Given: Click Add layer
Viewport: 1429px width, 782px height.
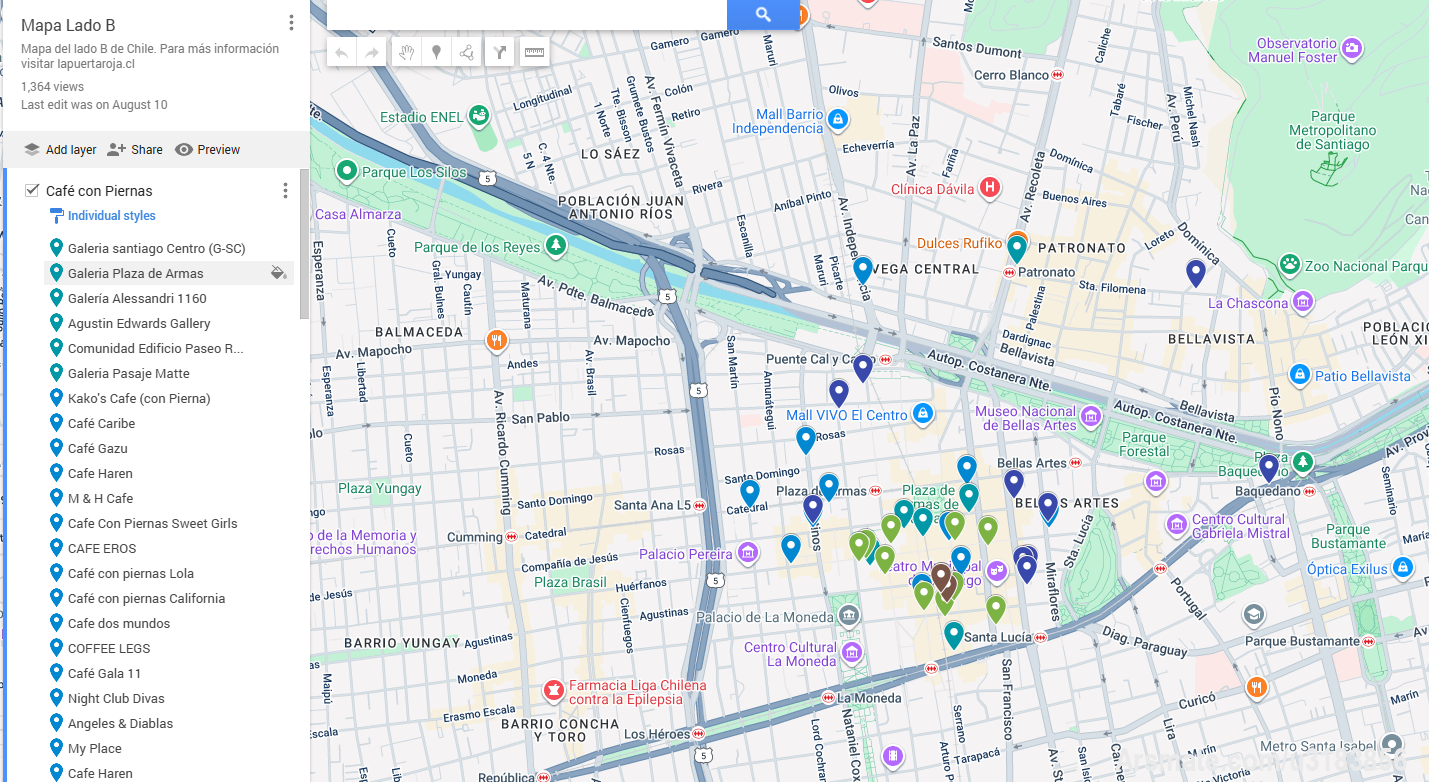Looking at the screenshot, I should [60, 150].
